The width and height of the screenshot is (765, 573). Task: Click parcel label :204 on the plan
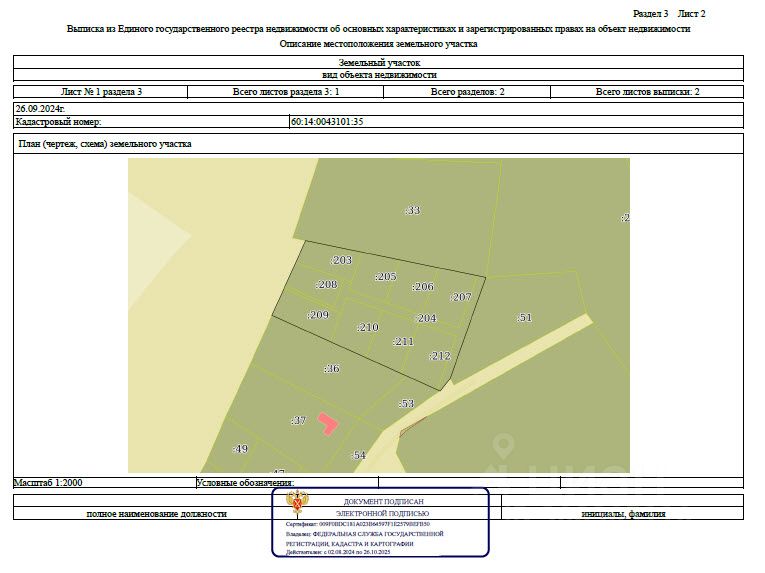pyautogui.click(x=426, y=318)
